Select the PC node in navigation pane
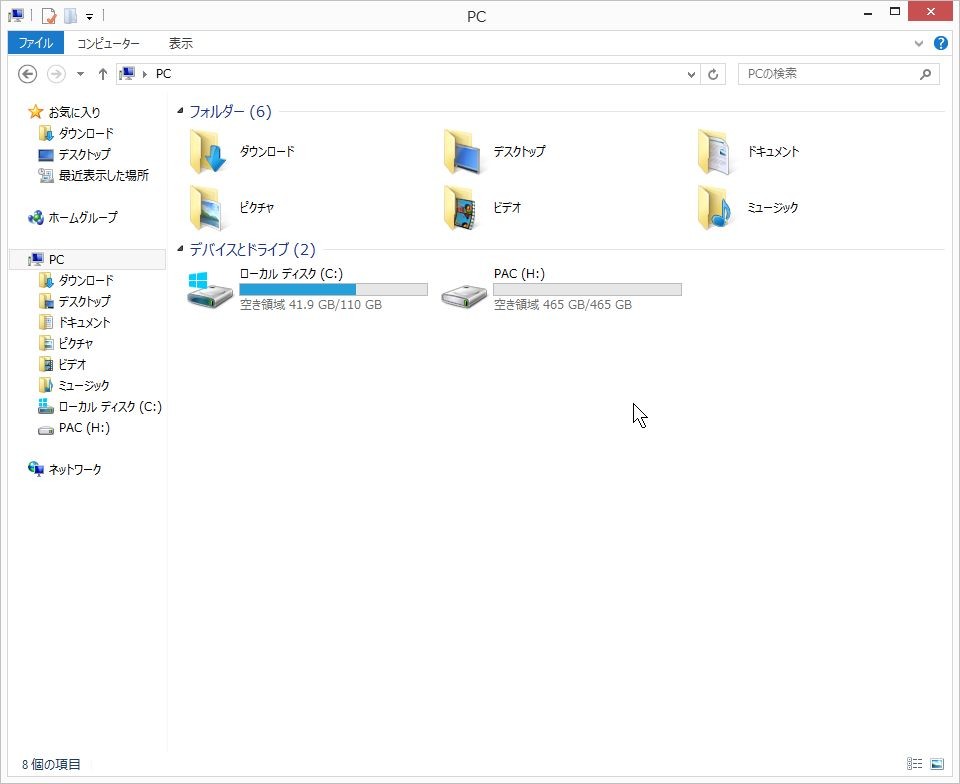Screen dimensions: 960x784 click(x=88, y=259)
